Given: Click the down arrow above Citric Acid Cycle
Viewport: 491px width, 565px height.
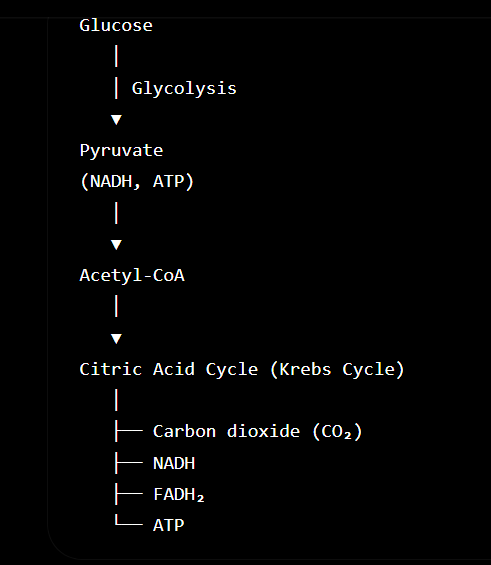Looking at the screenshot, I should (116, 339).
